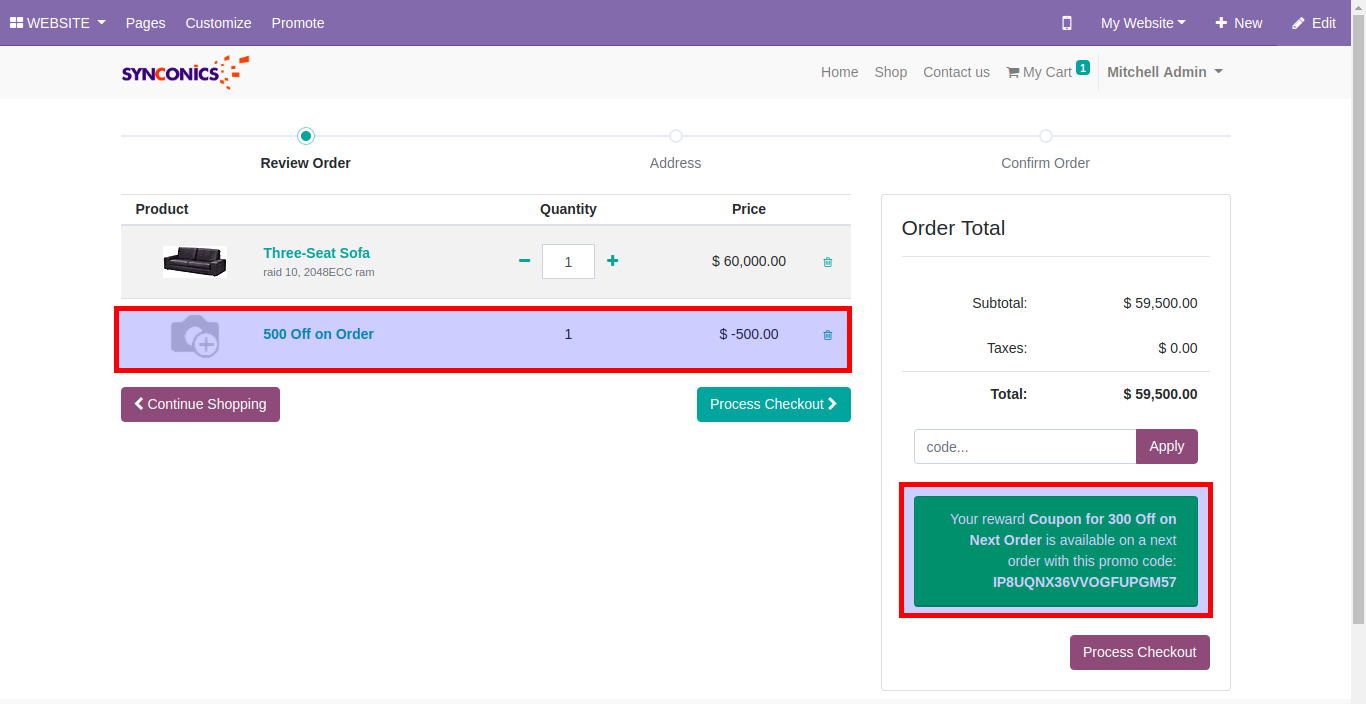
Task: Click the Edit pencil button
Action: (x=1313, y=23)
